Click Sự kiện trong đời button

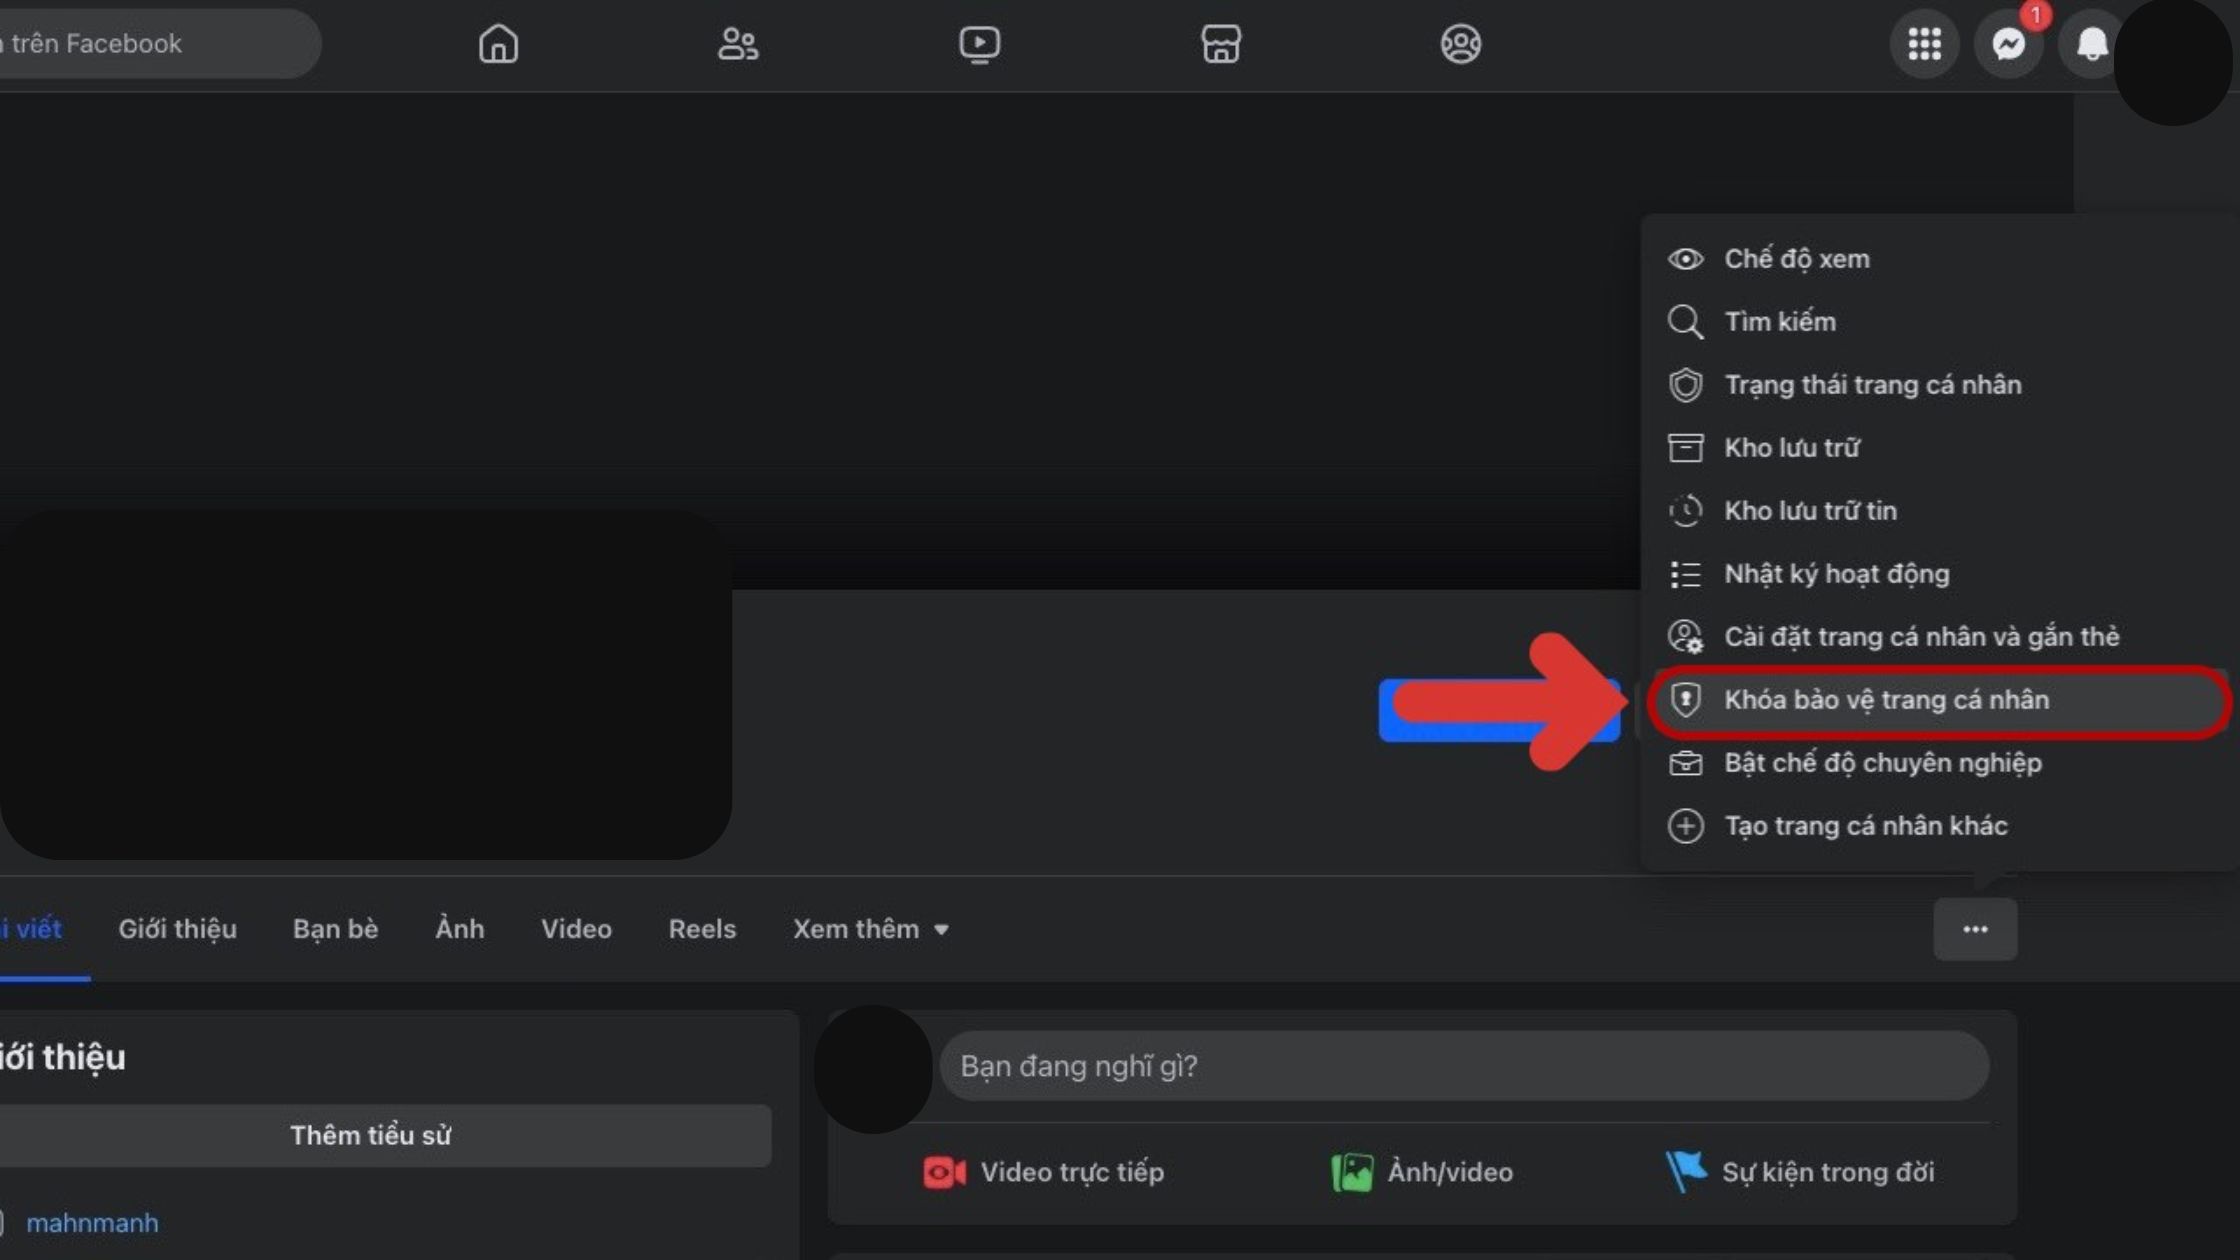coord(1799,1172)
